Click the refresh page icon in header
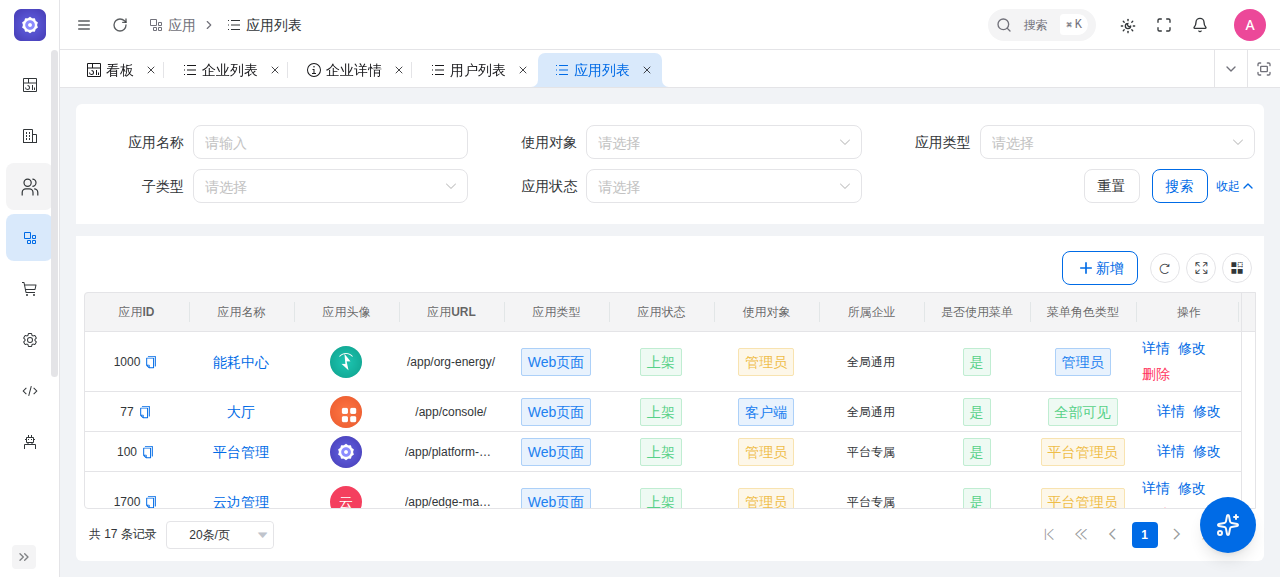 point(120,25)
